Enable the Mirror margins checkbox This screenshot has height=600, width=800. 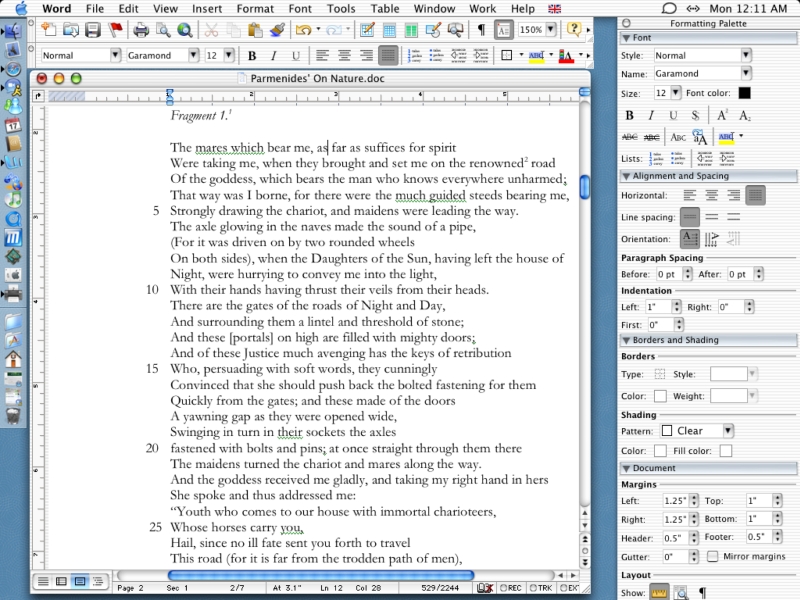click(712, 556)
